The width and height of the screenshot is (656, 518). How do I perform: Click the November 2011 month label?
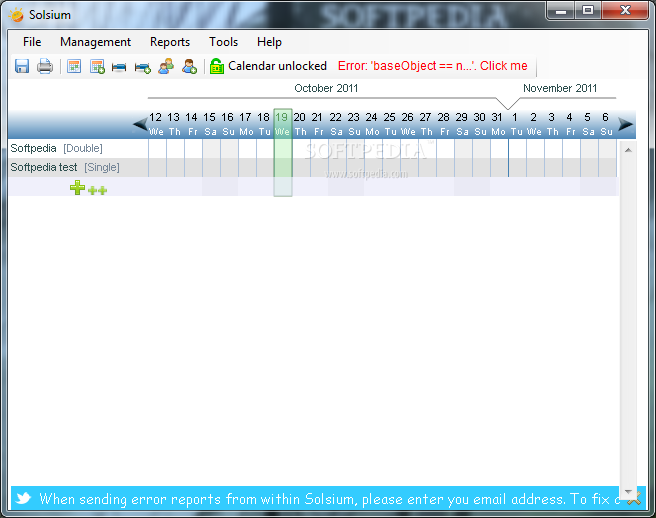tap(560, 88)
